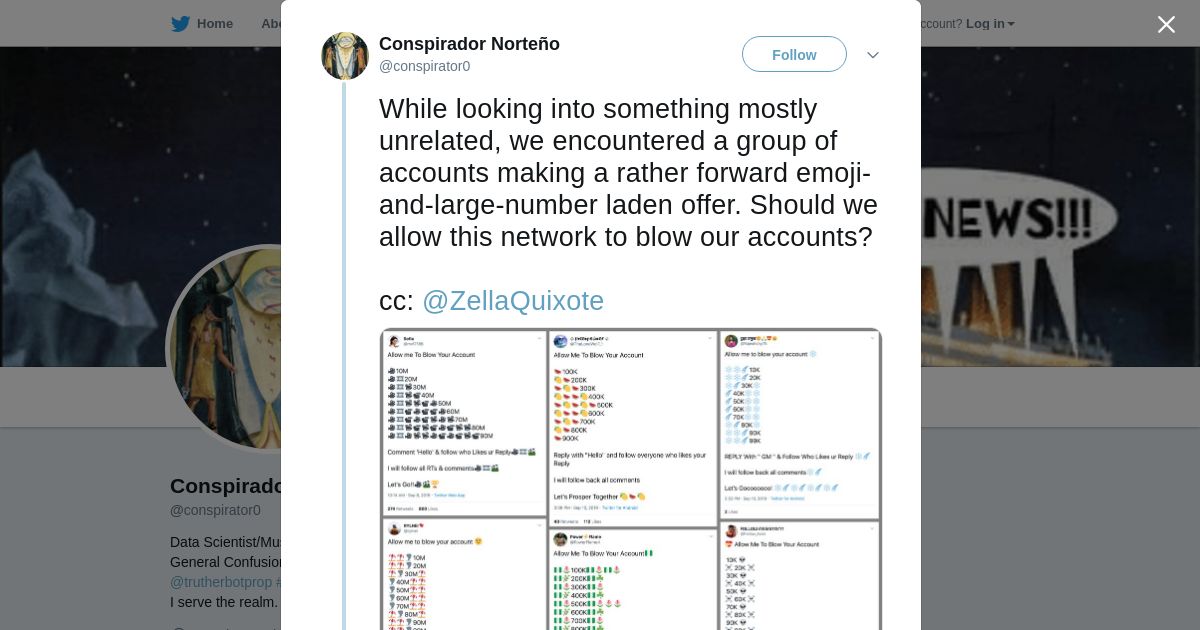Open the @trutherbotprop link in the bio
Viewport: 1200px width, 630px height.
pos(221,582)
